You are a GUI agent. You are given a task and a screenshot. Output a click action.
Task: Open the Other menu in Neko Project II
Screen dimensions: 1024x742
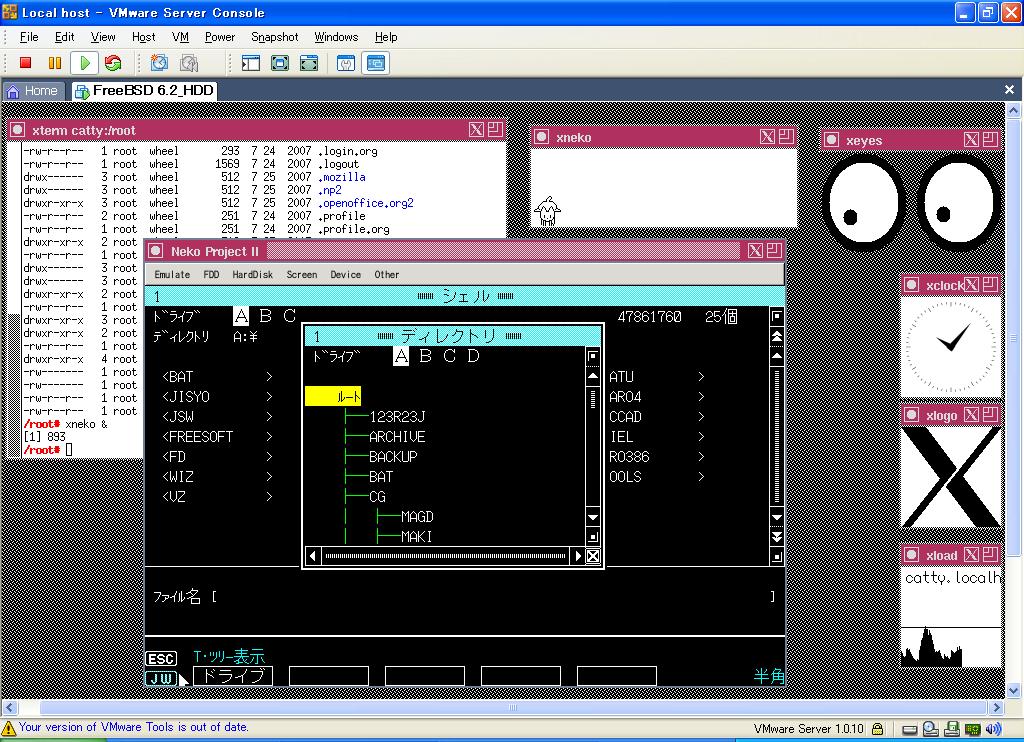(387, 274)
